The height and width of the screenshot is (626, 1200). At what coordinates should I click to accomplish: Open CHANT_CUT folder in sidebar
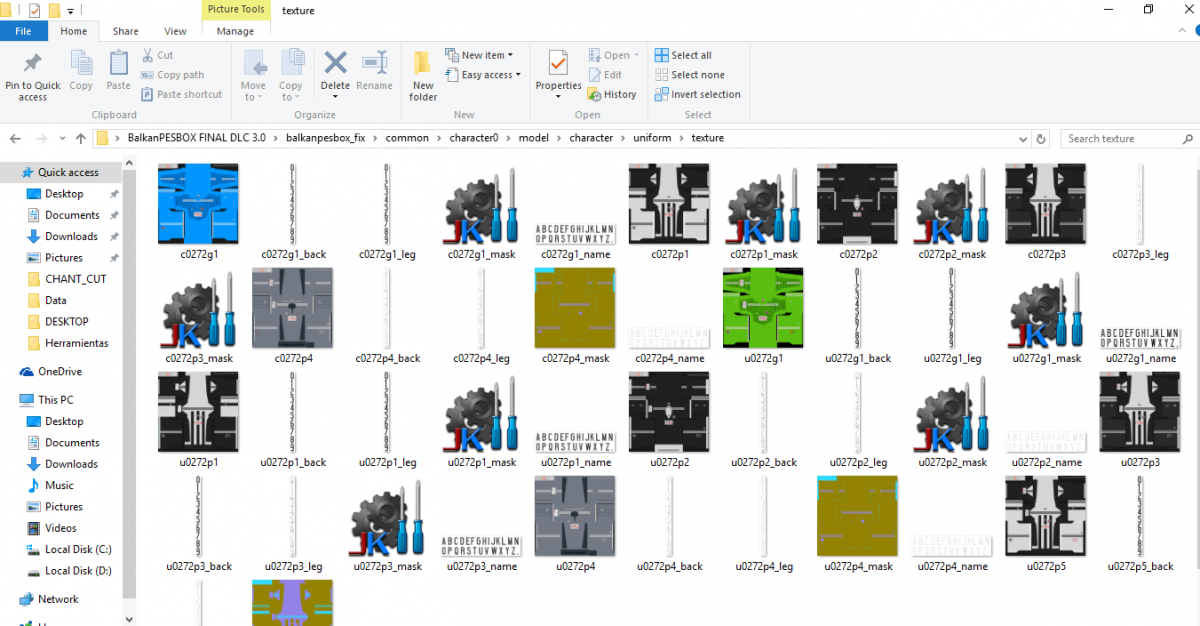(75, 279)
